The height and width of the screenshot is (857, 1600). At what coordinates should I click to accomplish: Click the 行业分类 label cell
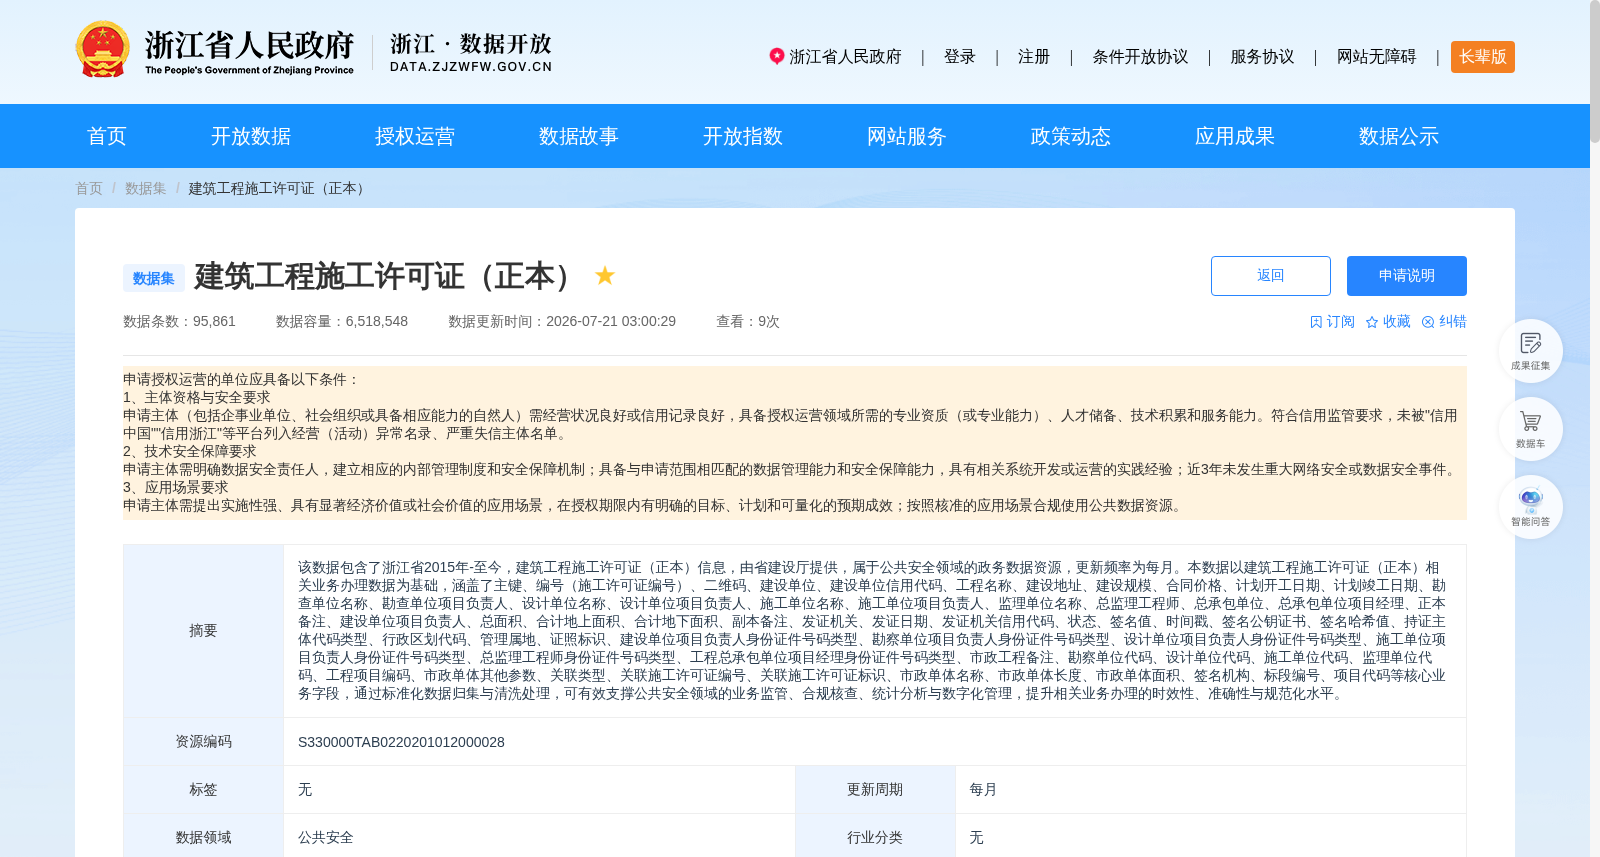coord(875,838)
